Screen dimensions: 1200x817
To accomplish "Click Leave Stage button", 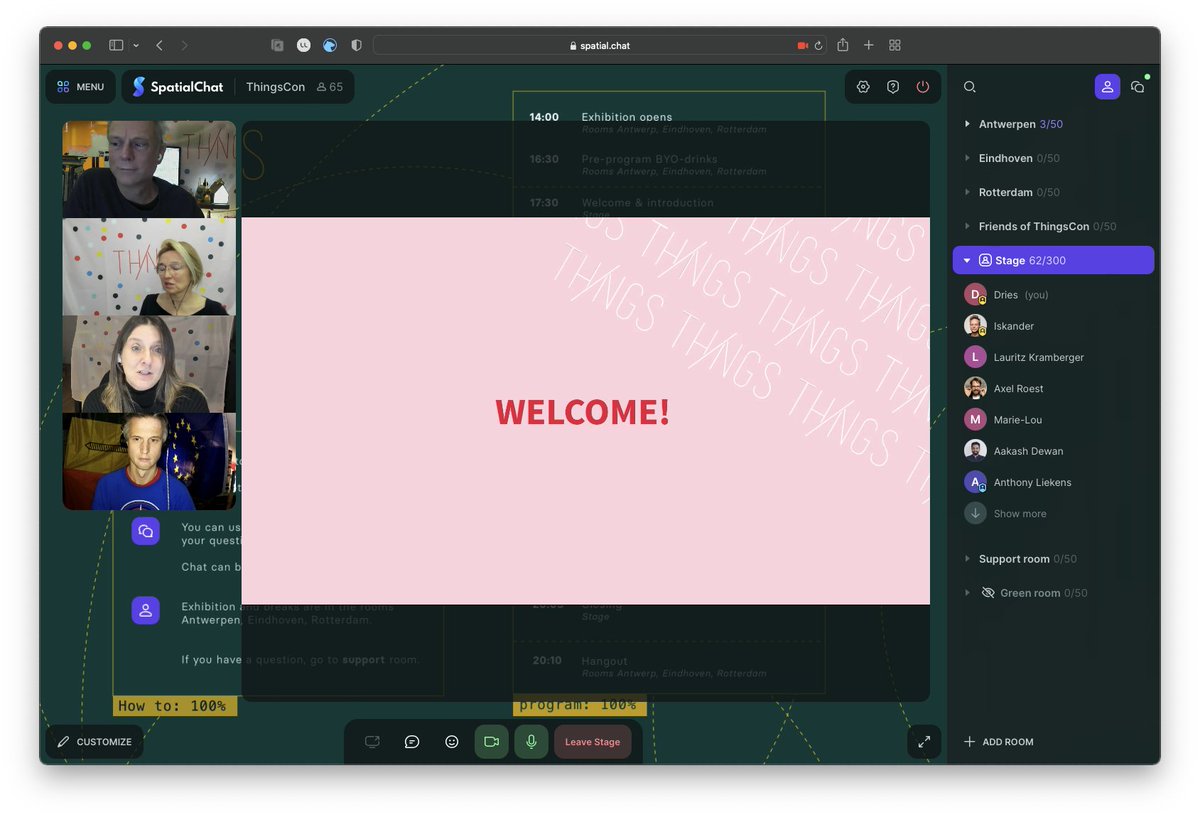I will pos(593,742).
